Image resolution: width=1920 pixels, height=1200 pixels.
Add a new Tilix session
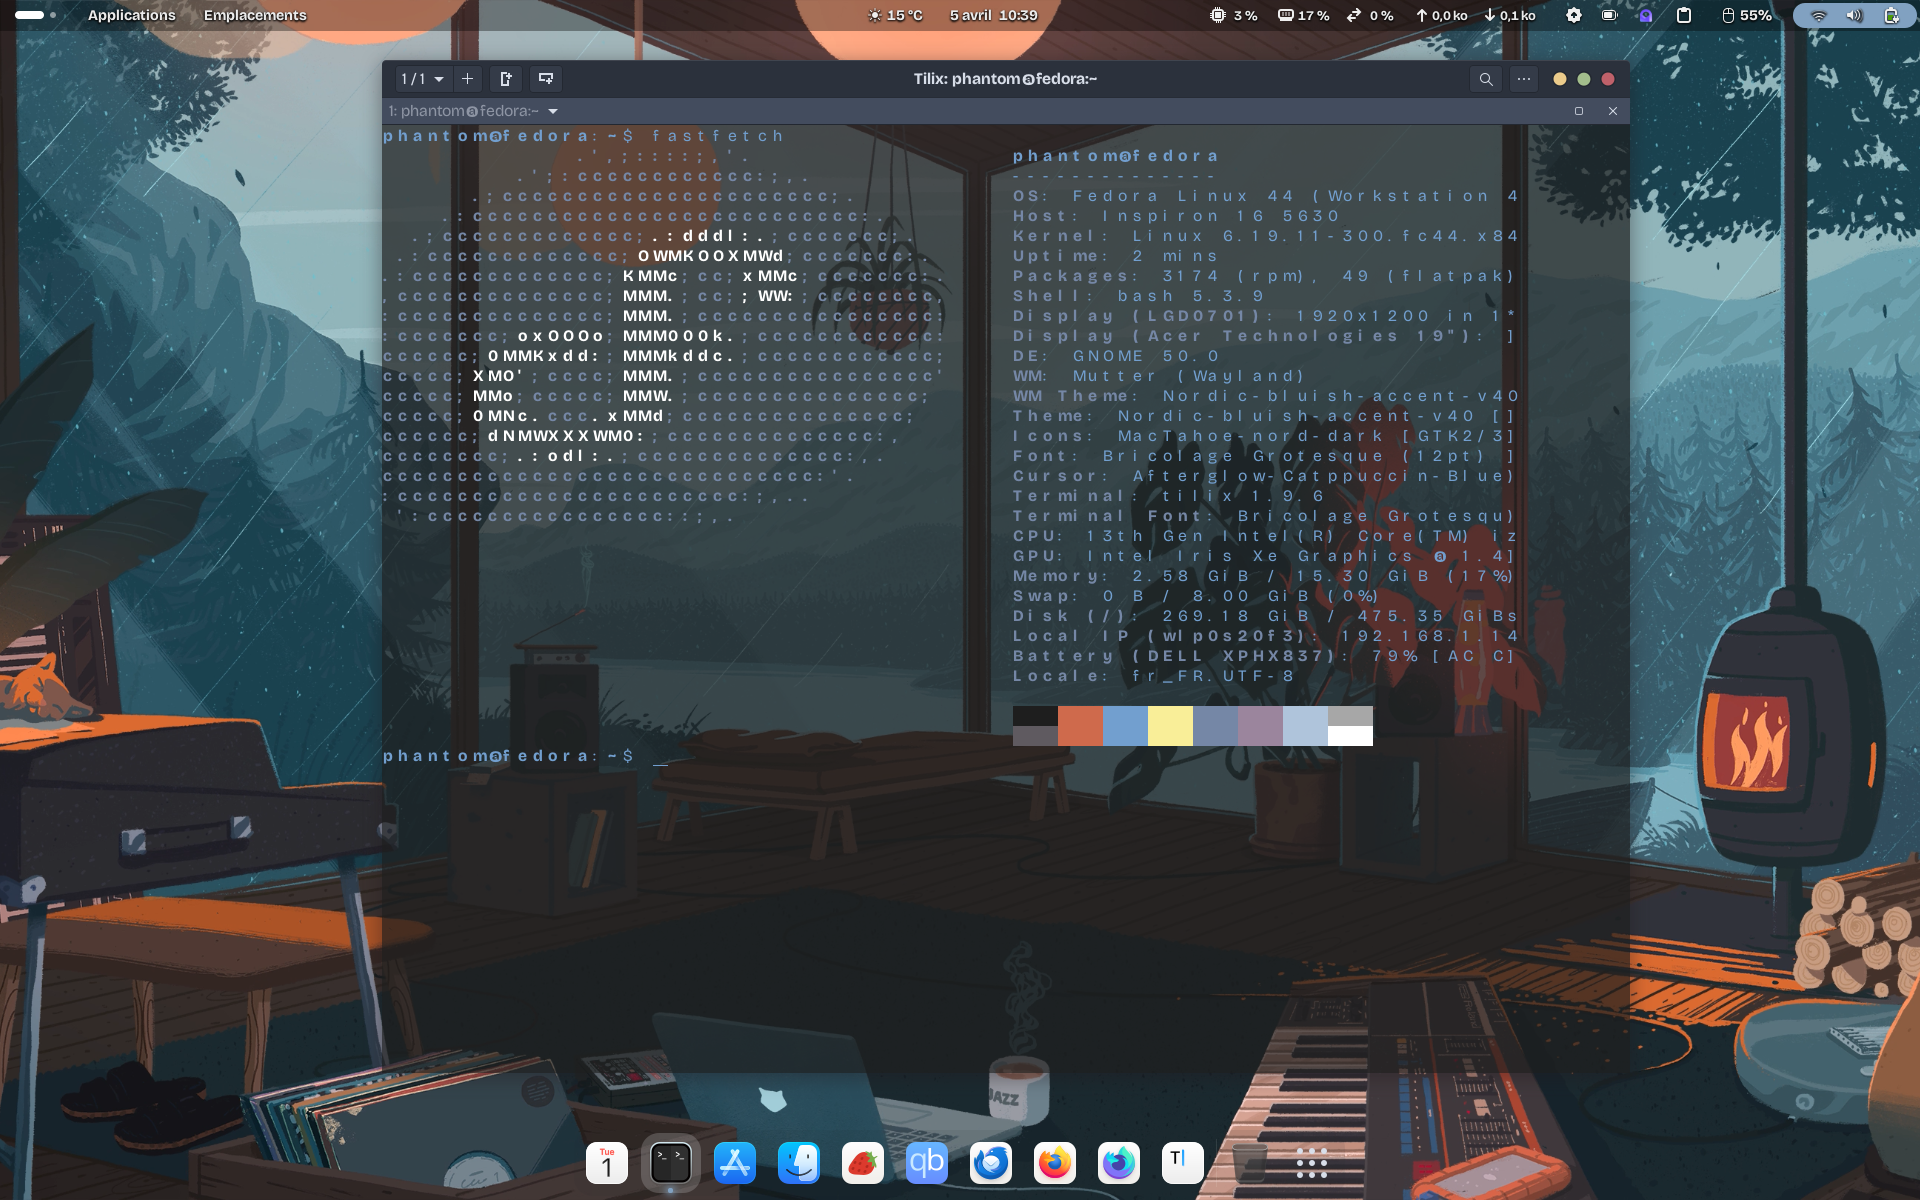coord(467,79)
